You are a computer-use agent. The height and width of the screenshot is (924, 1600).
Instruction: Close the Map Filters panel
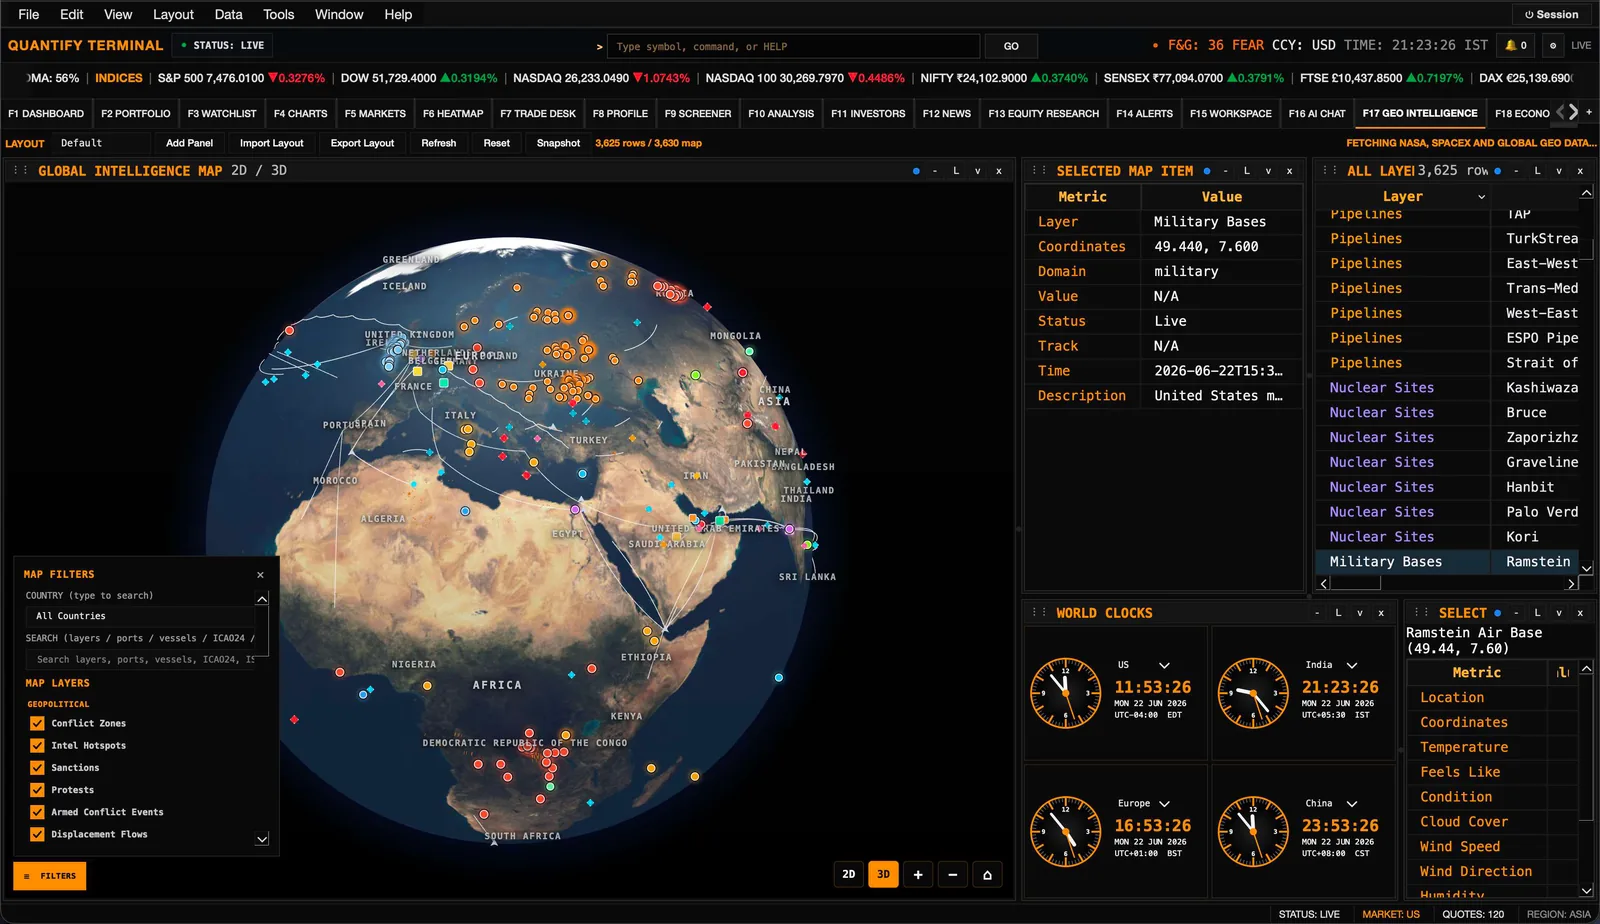tap(261, 575)
